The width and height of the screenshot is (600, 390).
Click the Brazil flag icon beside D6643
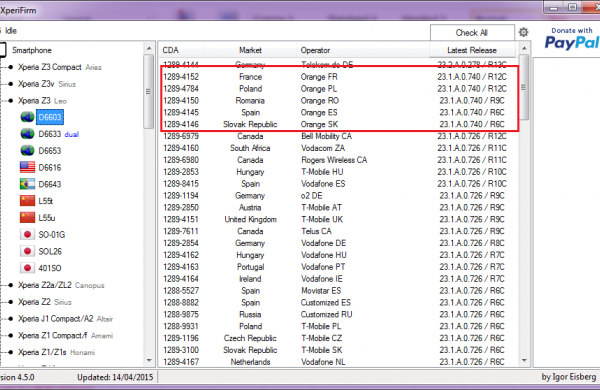(x=27, y=184)
